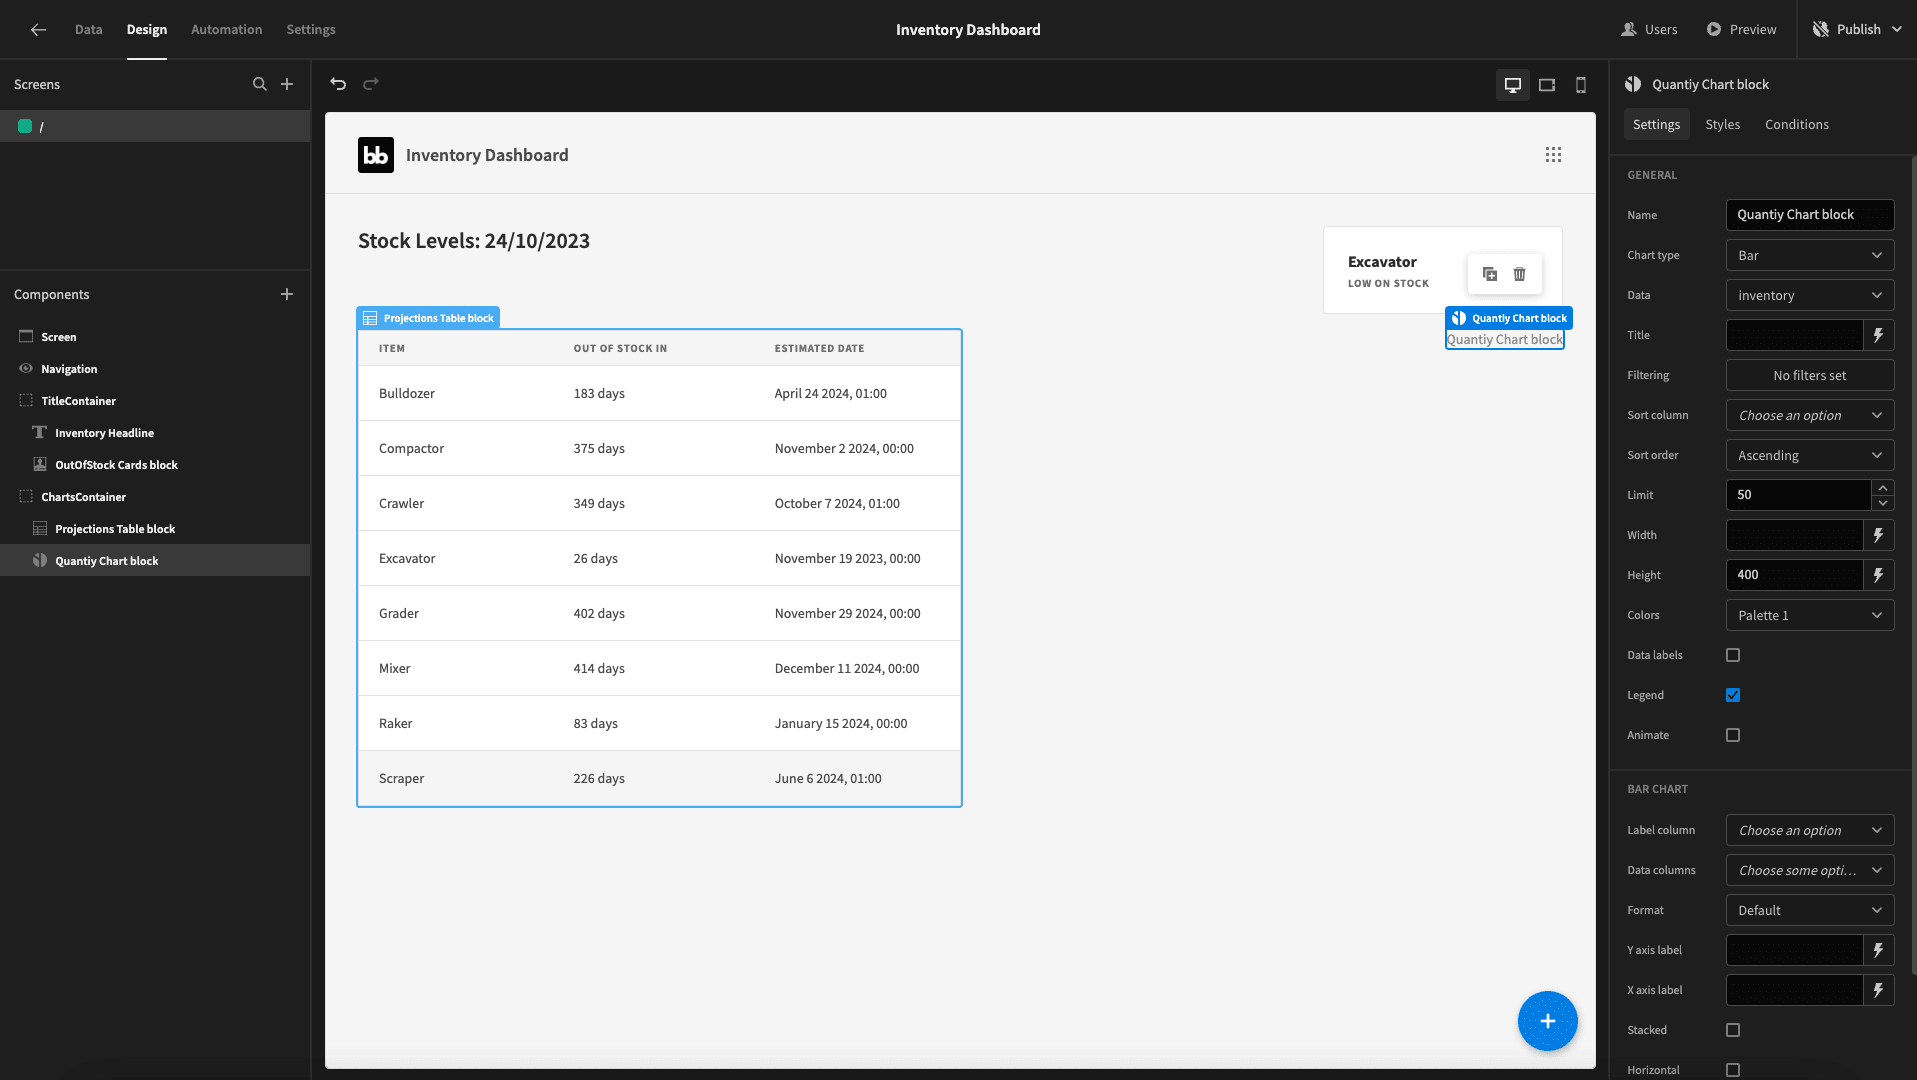Click lightning binding icon for X axis label

[x=1879, y=990]
